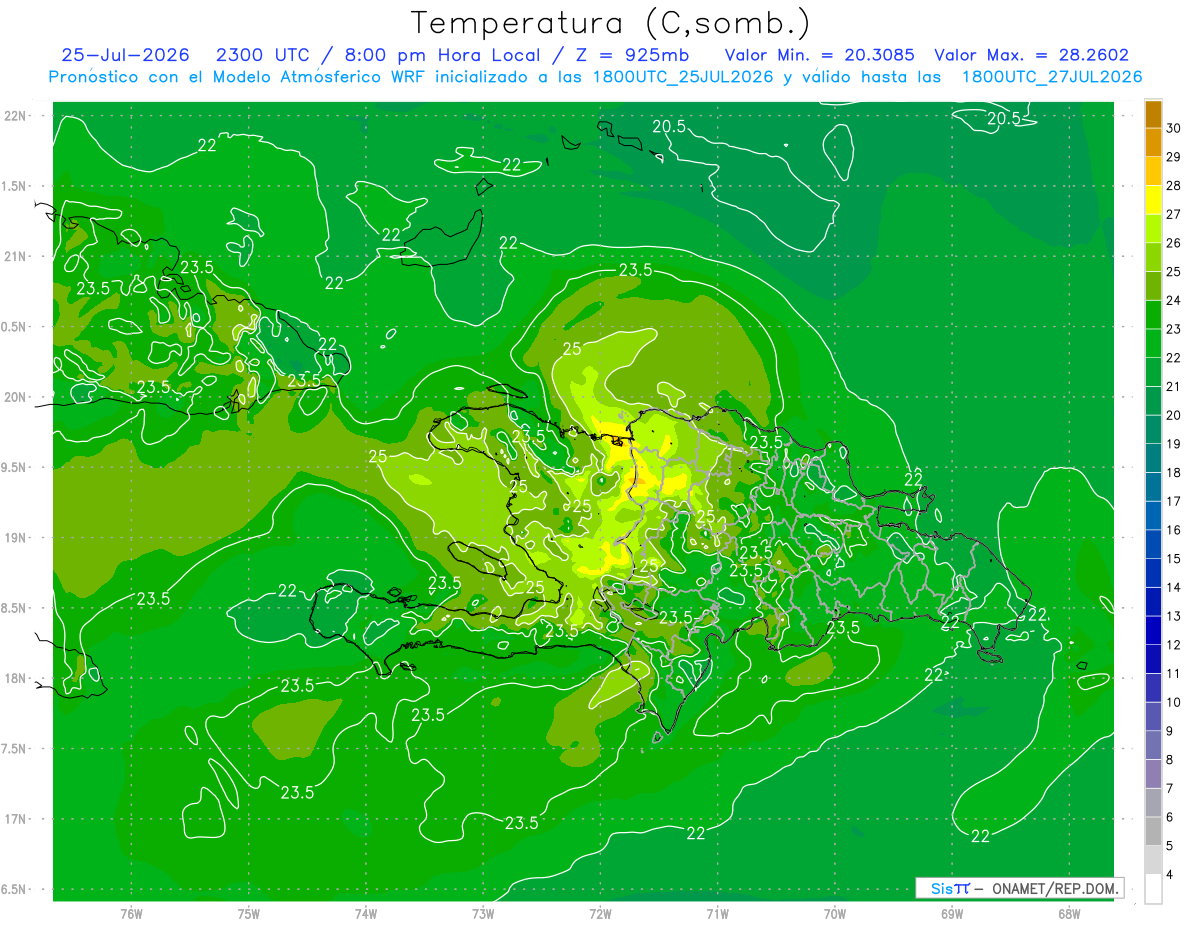
Task: Click the '17N' latitude axis label
Action: [17, 819]
